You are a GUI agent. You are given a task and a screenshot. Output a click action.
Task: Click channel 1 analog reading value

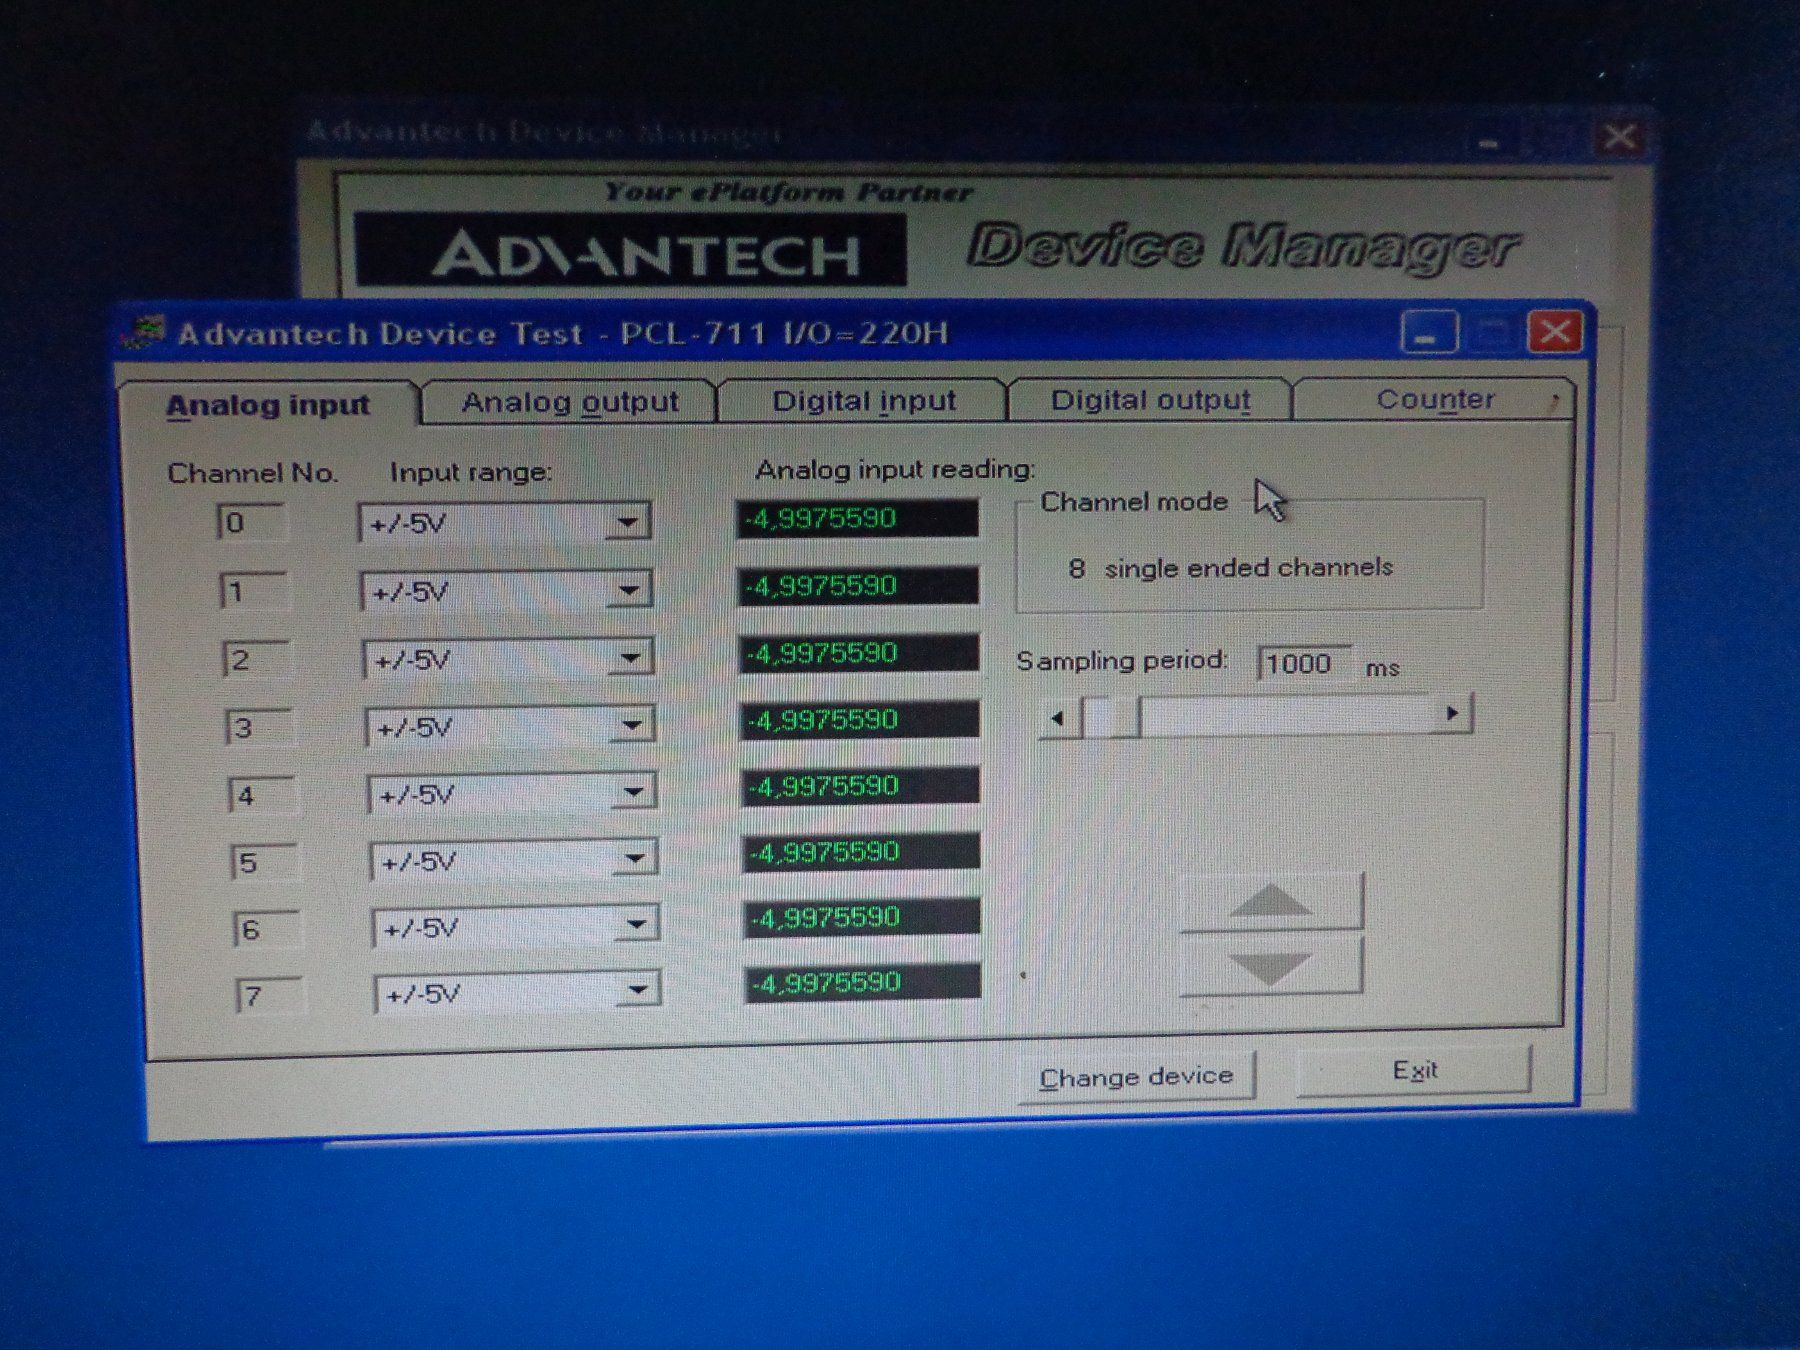click(x=858, y=586)
